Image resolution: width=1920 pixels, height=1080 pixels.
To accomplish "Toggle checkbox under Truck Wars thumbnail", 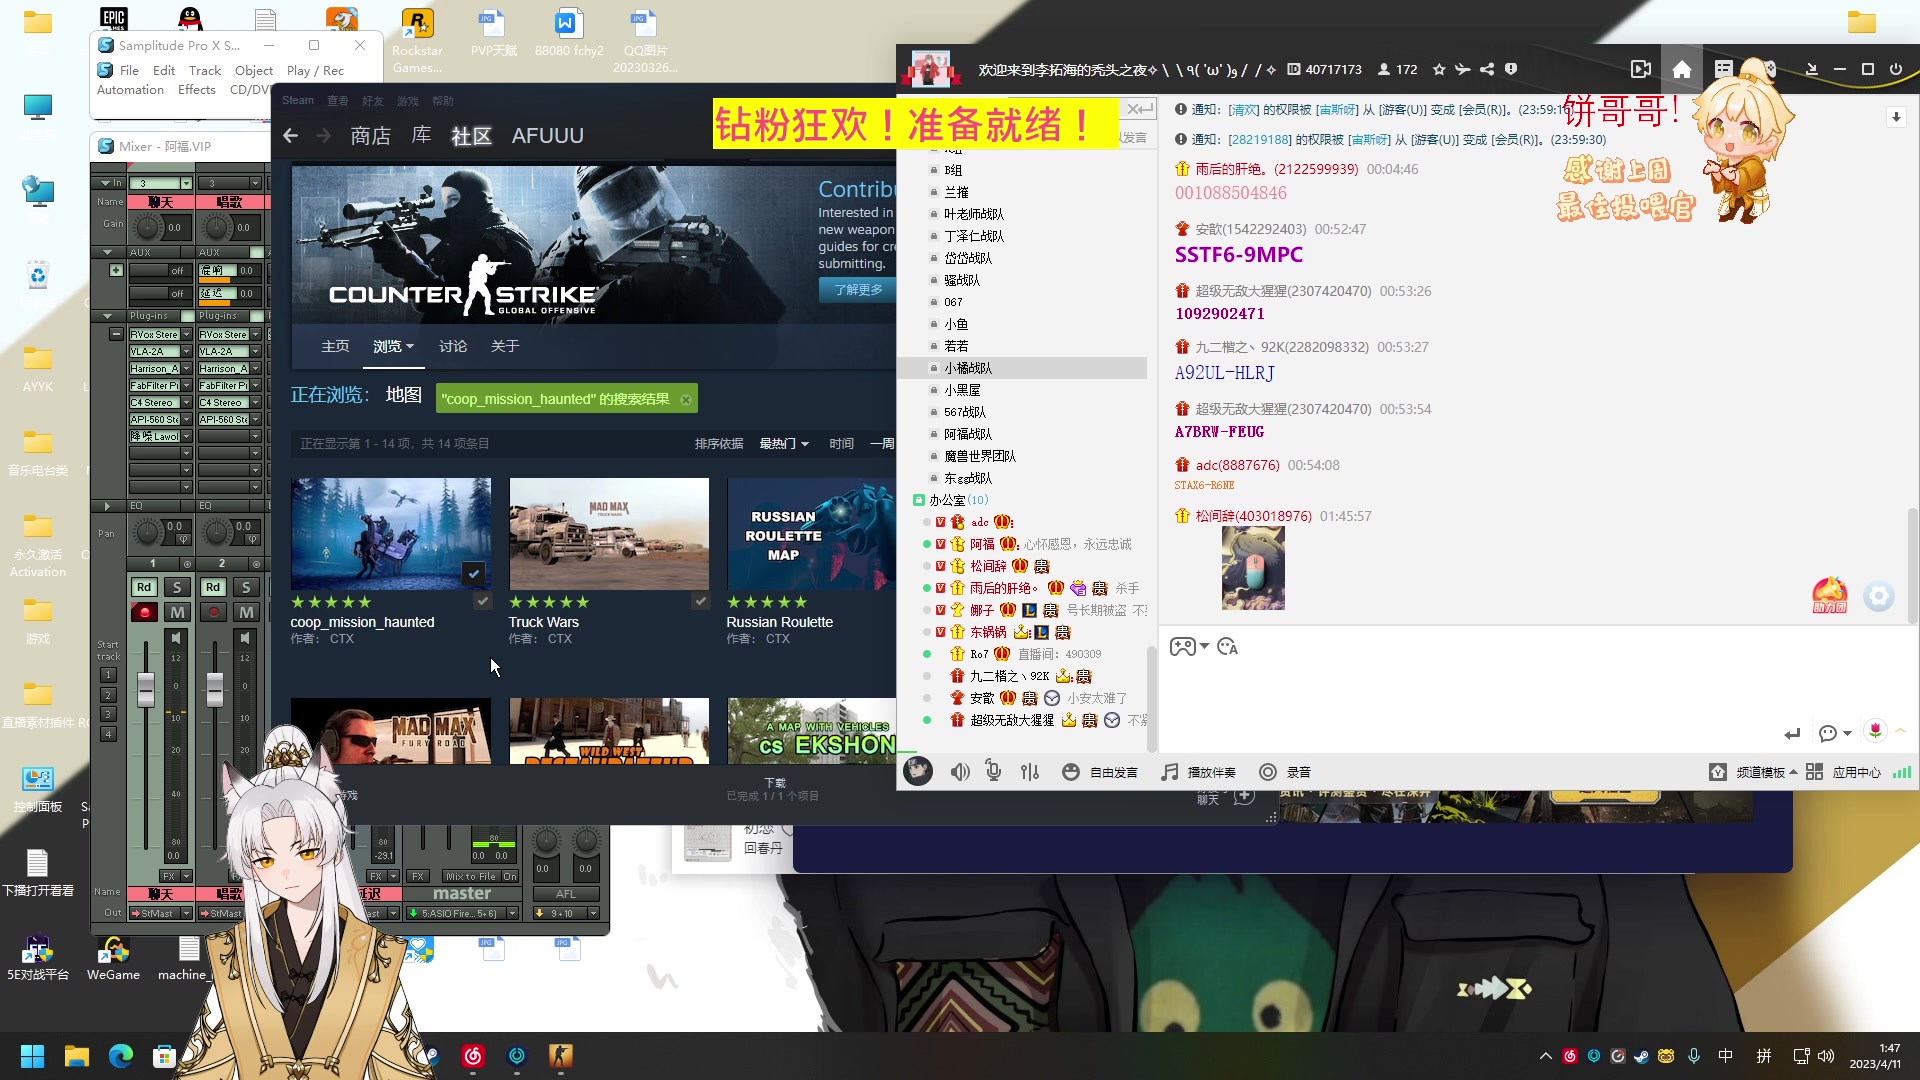I will tap(701, 601).
